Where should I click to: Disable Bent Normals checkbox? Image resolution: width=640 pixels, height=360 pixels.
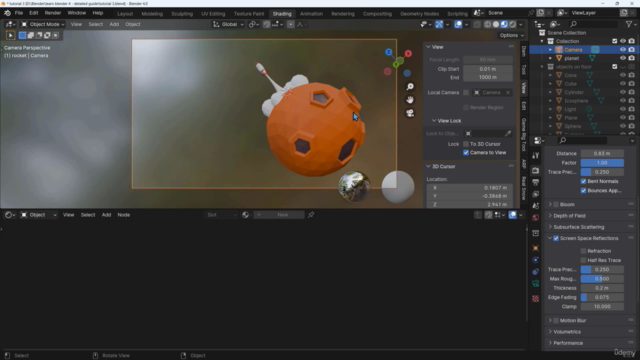point(584,181)
